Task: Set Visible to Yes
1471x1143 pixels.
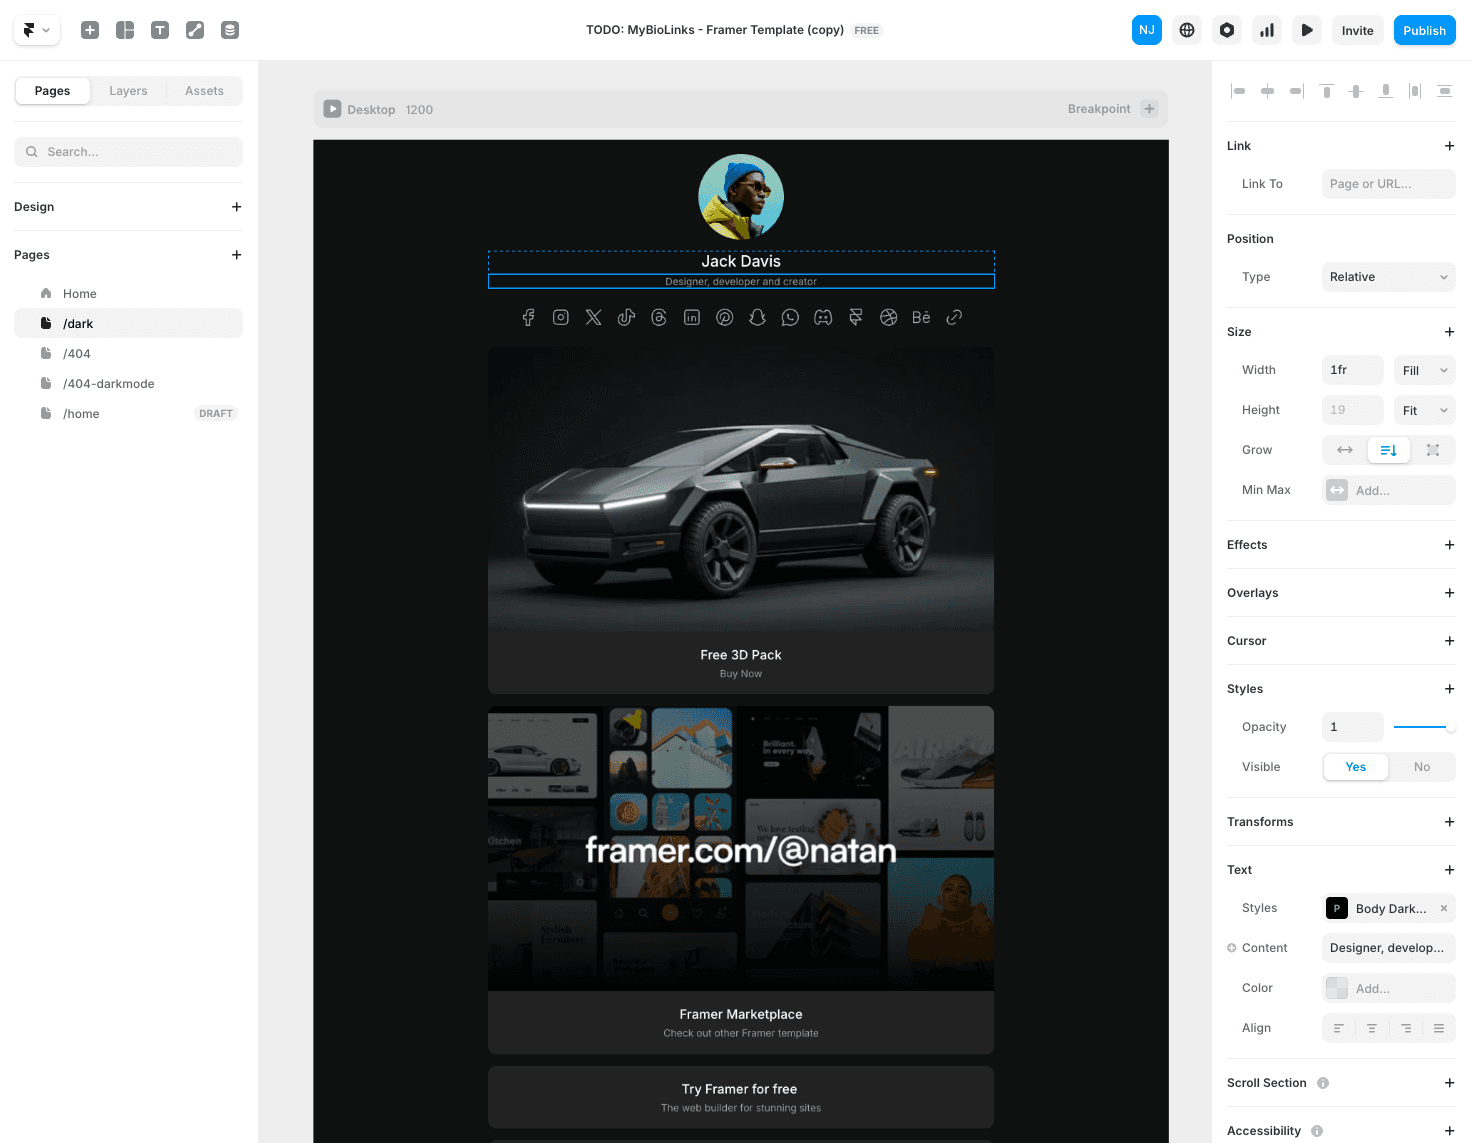Action: (x=1356, y=767)
